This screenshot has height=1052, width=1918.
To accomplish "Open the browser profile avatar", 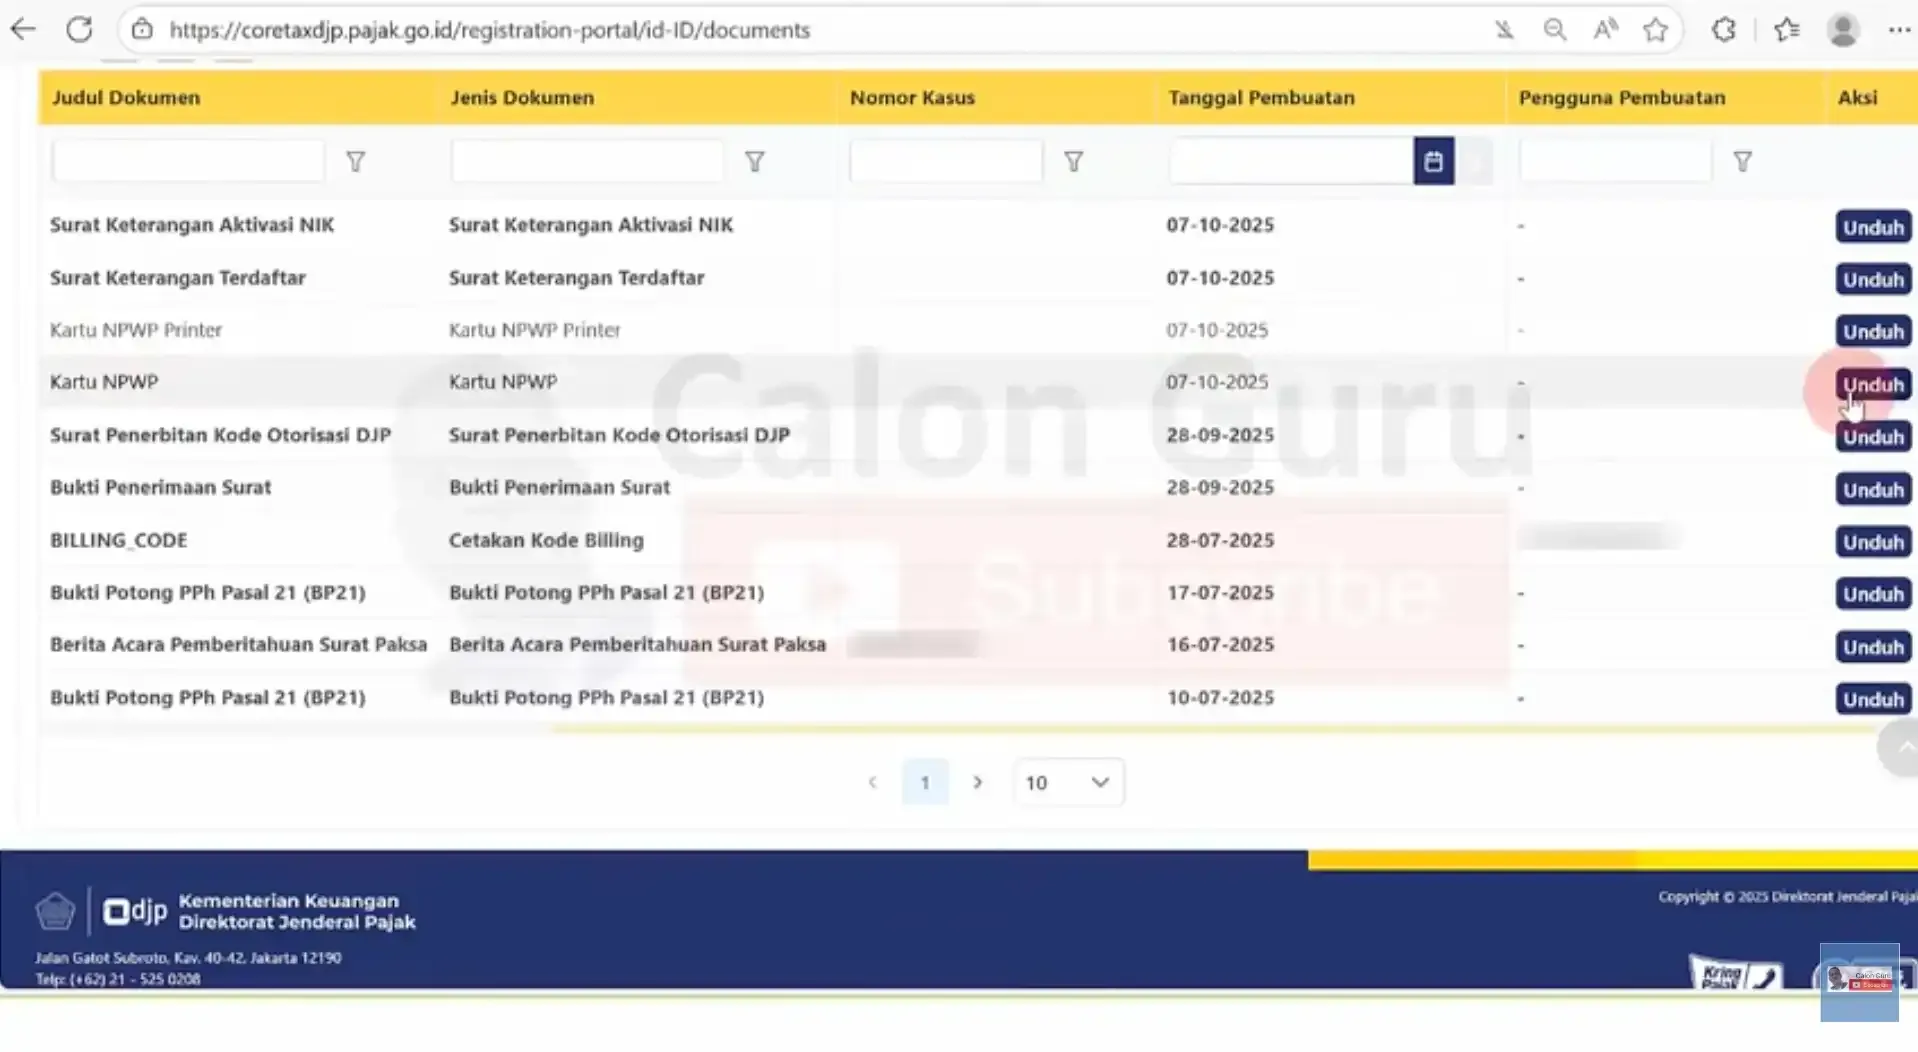I will coord(1844,29).
